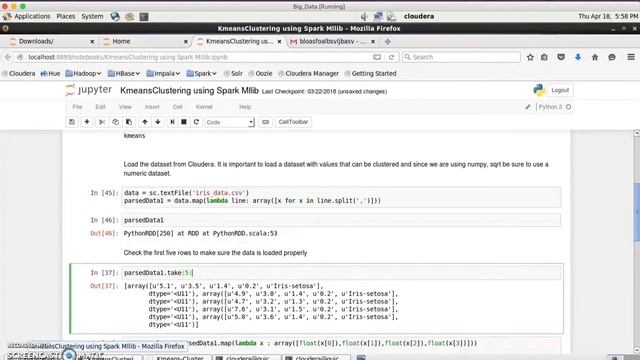640x360 pixels.
Task: Click the parsedData1.take(5) code cell
Action: (342, 273)
